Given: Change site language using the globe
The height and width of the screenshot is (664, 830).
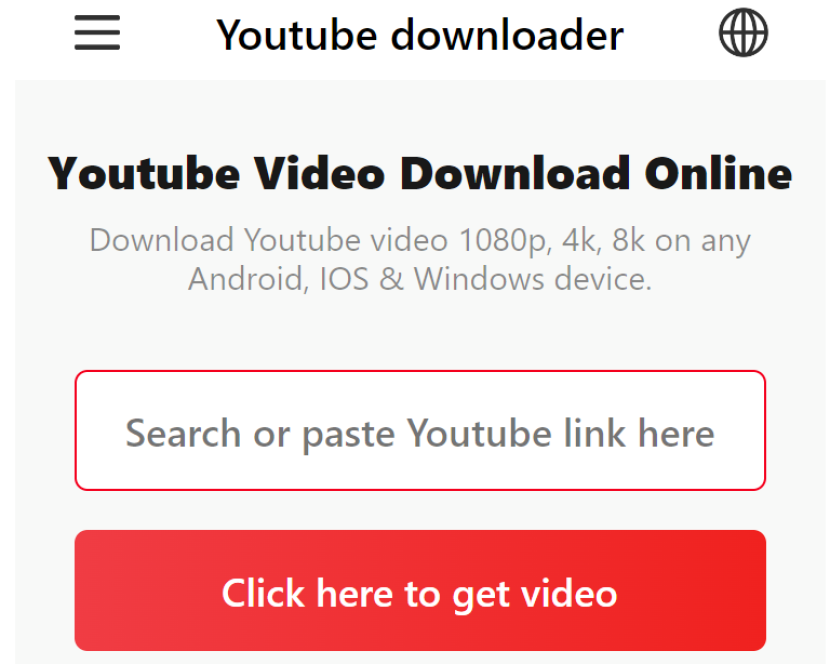Looking at the screenshot, I should pos(743,32).
